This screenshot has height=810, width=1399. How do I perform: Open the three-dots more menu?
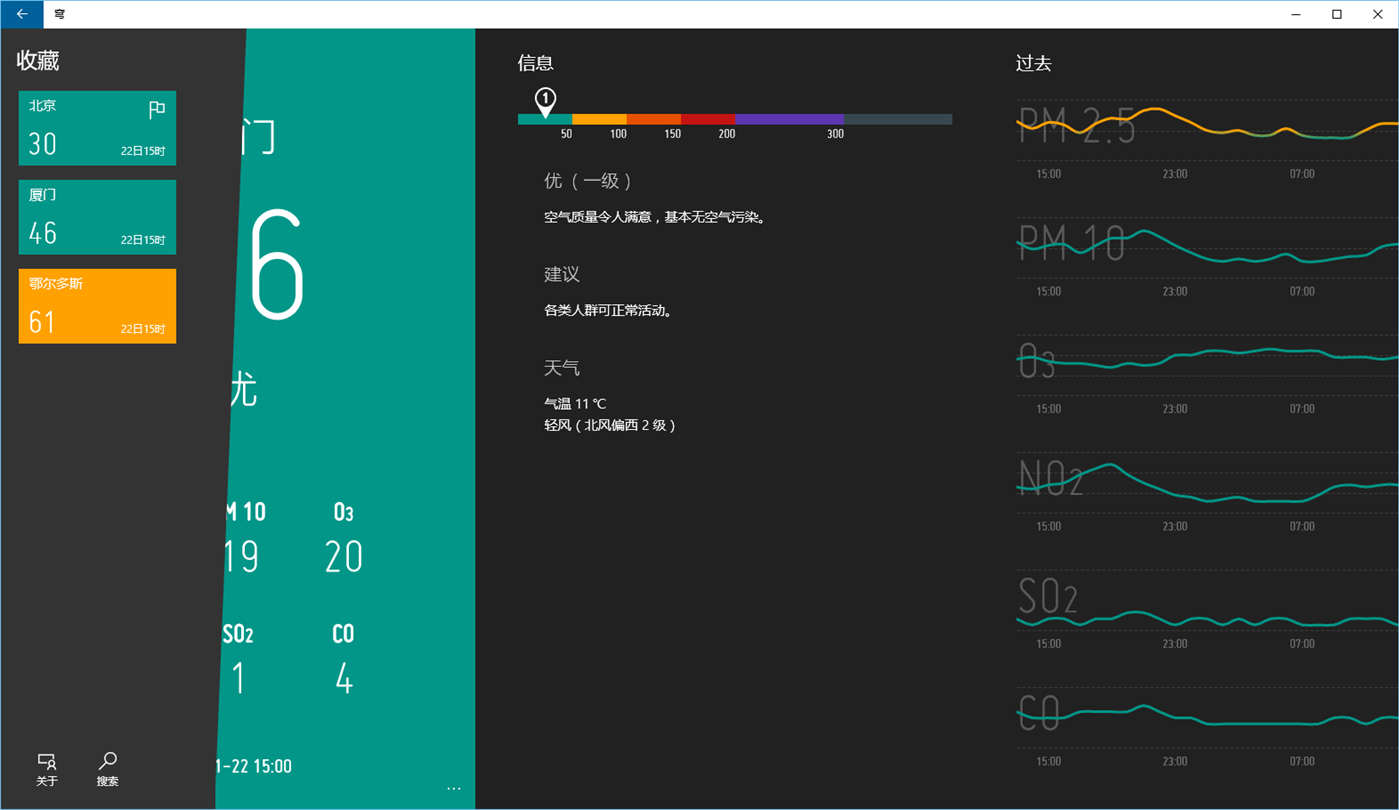tap(454, 788)
